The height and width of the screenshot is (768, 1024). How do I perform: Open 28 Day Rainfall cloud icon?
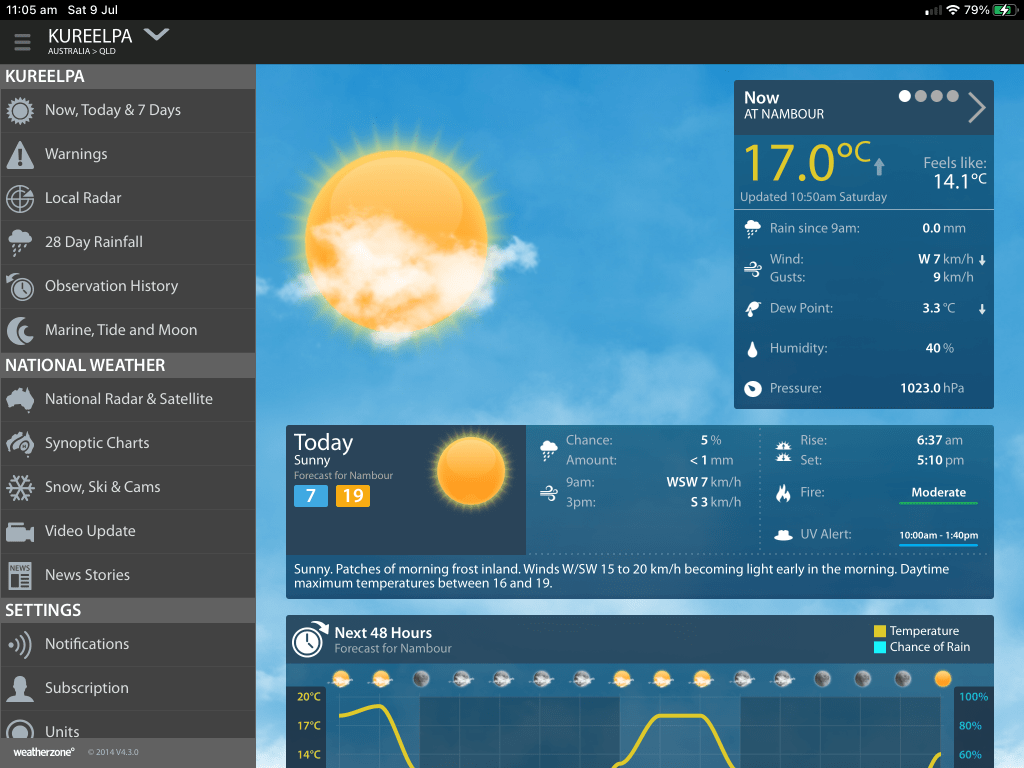[20, 242]
